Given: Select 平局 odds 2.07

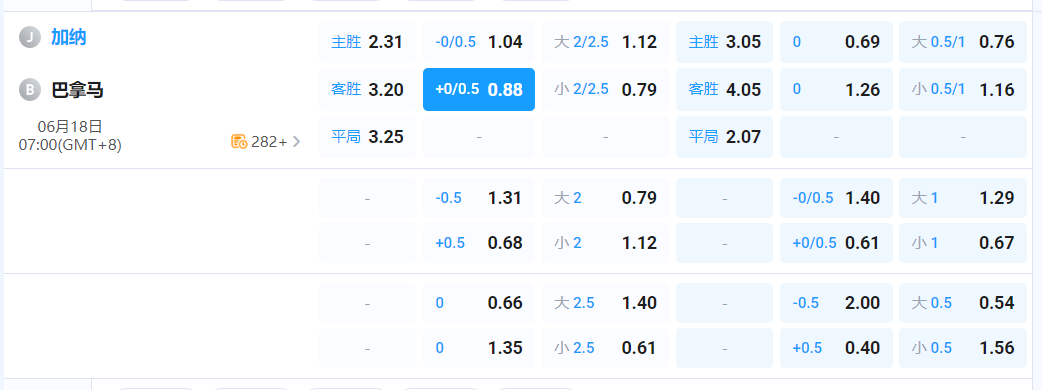Looking at the screenshot, I should point(724,137).
